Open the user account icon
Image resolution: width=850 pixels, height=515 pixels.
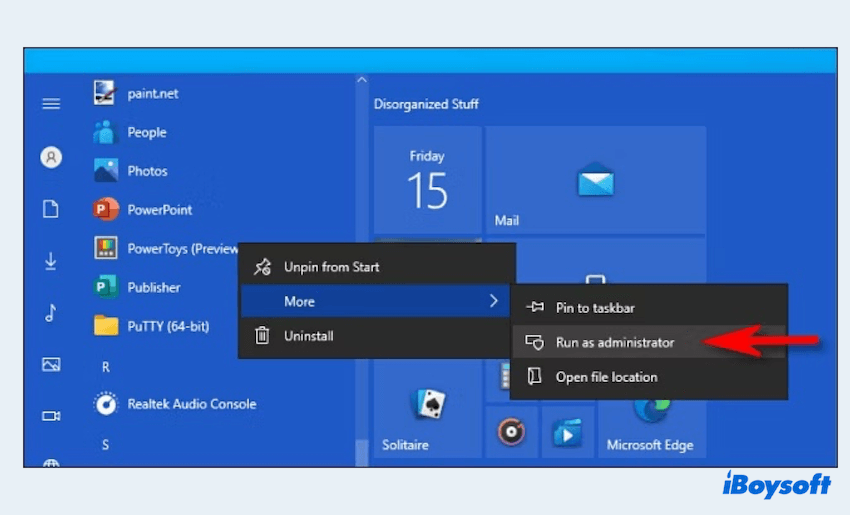[51, 157]
